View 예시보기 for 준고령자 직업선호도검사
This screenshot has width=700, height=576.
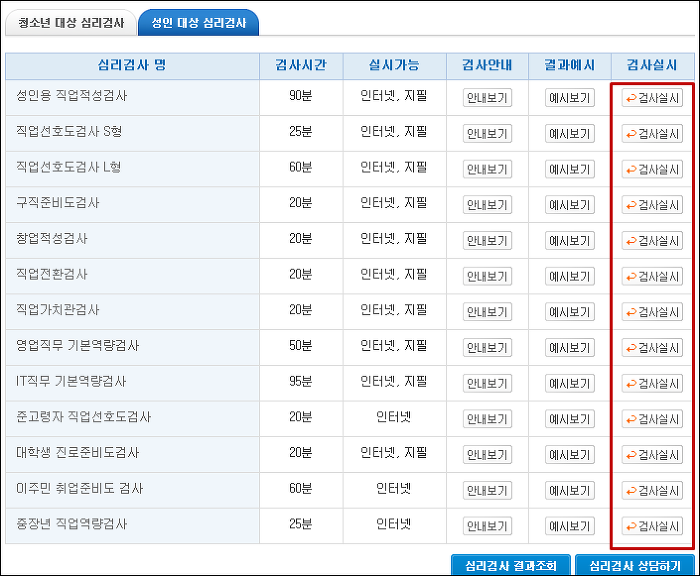570,419
